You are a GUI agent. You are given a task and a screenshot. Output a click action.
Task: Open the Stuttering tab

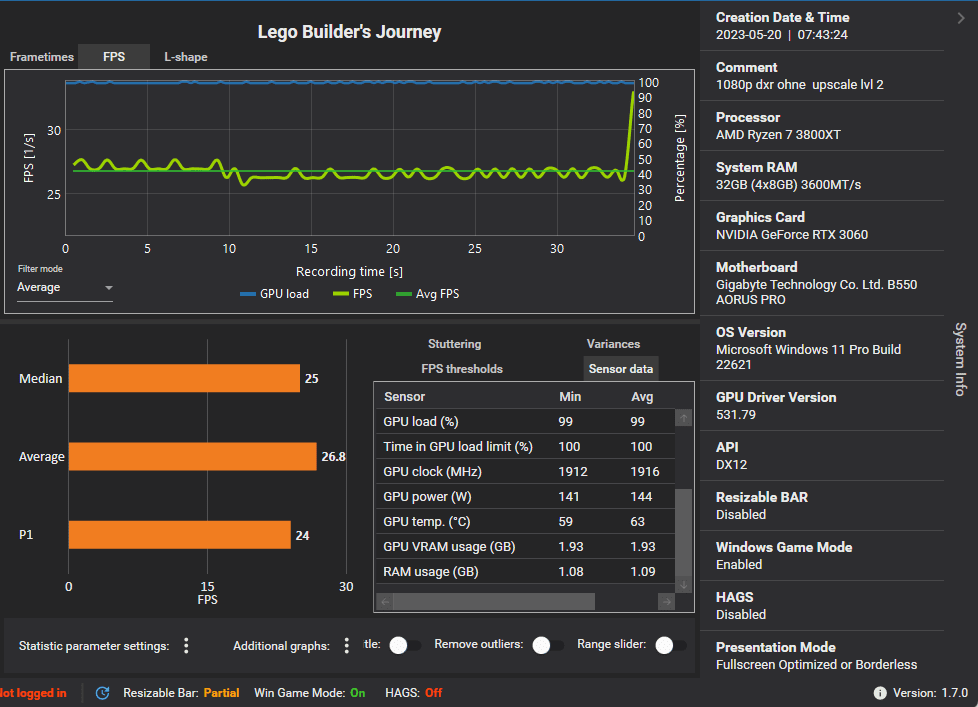(455, 344)
